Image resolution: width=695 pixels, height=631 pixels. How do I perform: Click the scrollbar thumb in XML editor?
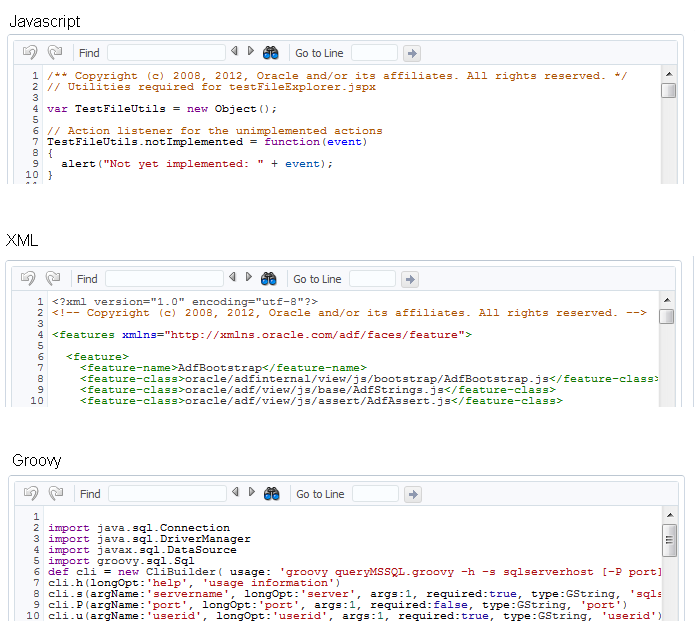(x=667, y=316)
